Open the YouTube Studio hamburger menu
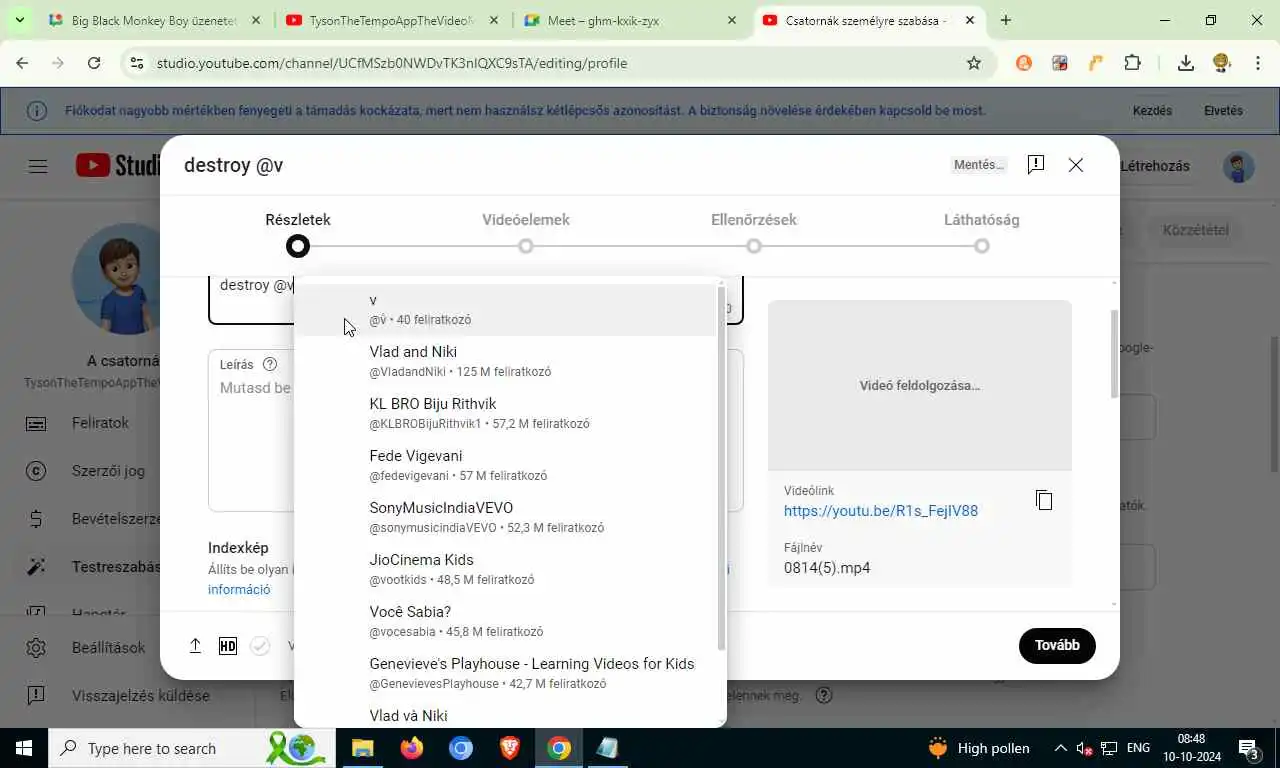The image size is (1280, 768). 38,166
